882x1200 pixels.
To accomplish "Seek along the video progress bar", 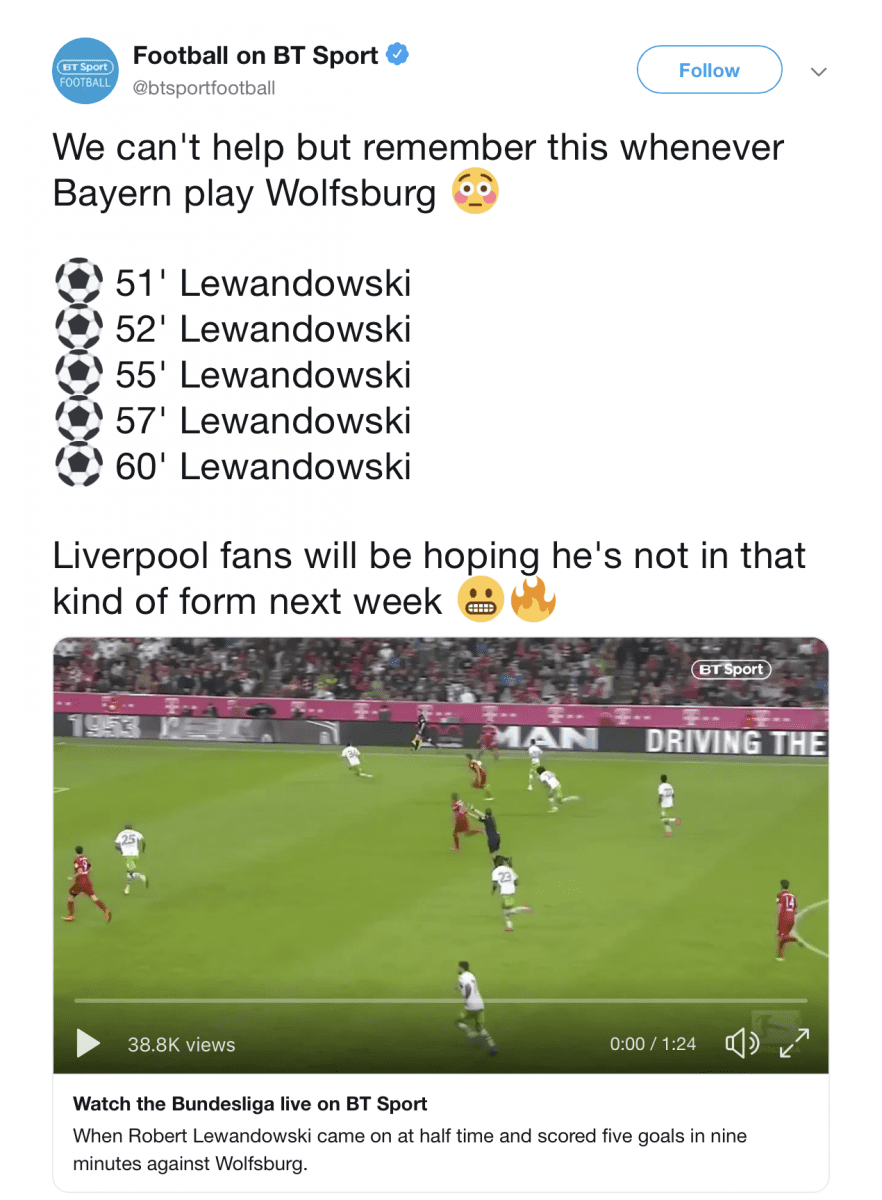I will pos(440,1000).
